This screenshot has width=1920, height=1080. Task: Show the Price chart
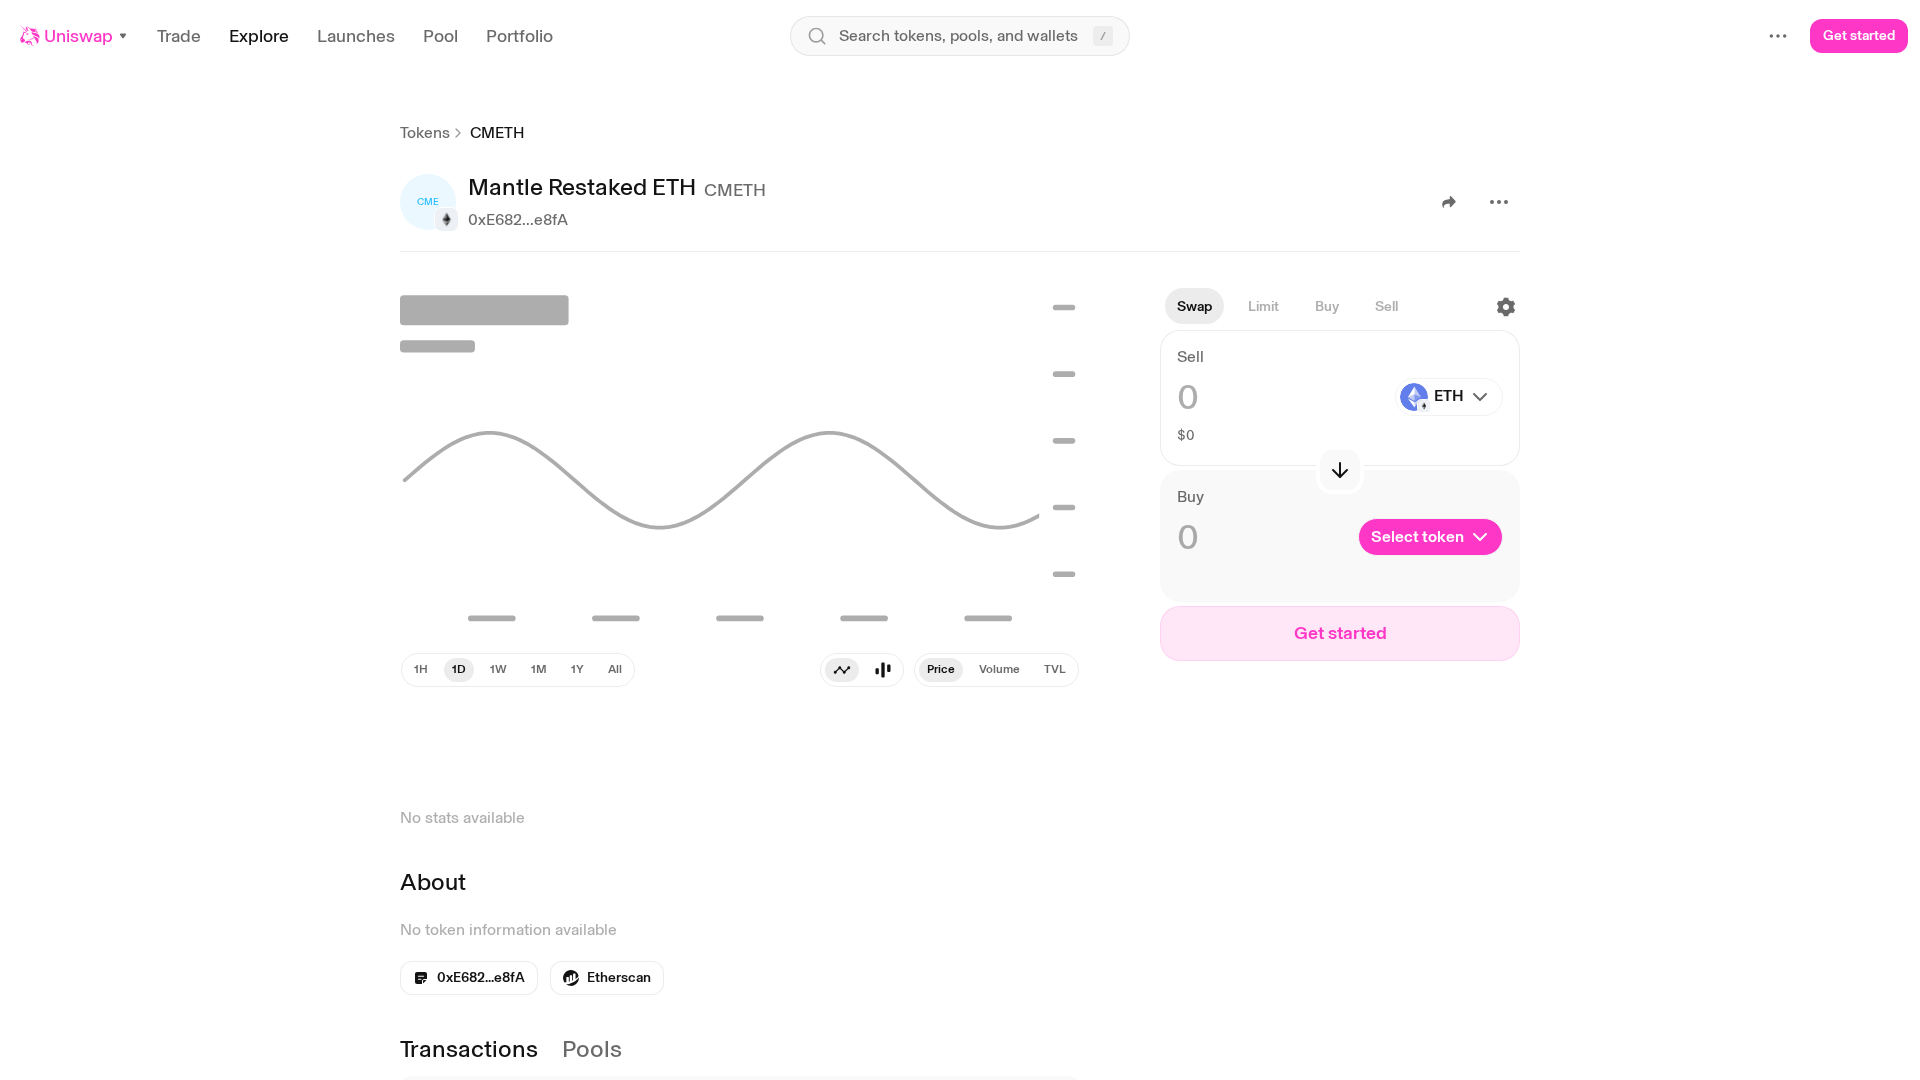(941, 670)
